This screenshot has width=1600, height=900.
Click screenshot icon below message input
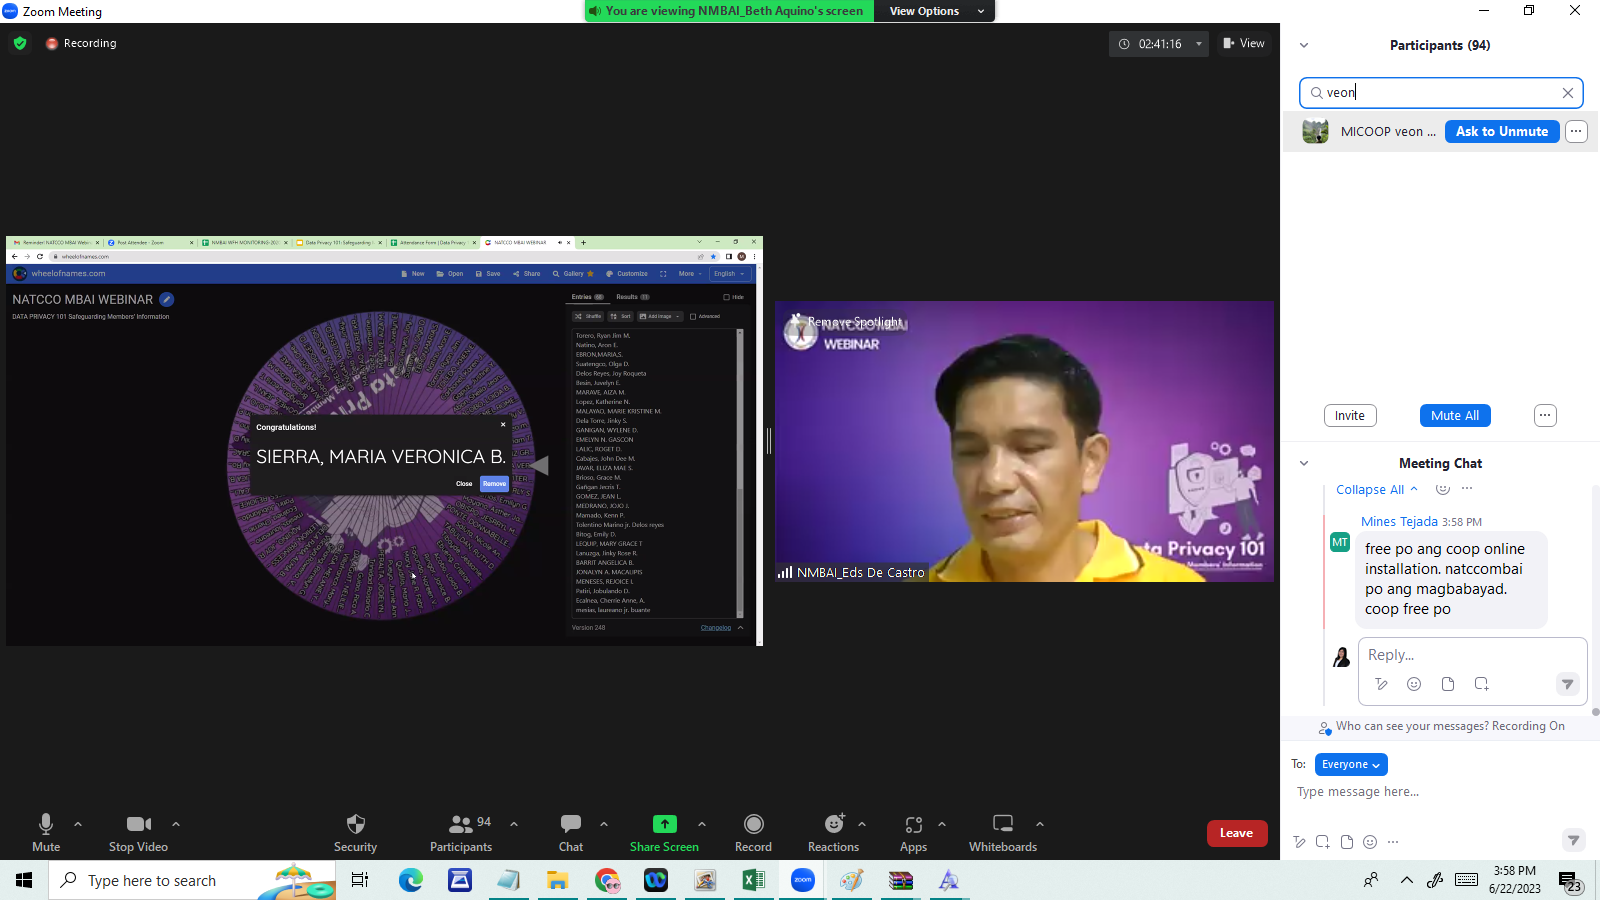1322,842
